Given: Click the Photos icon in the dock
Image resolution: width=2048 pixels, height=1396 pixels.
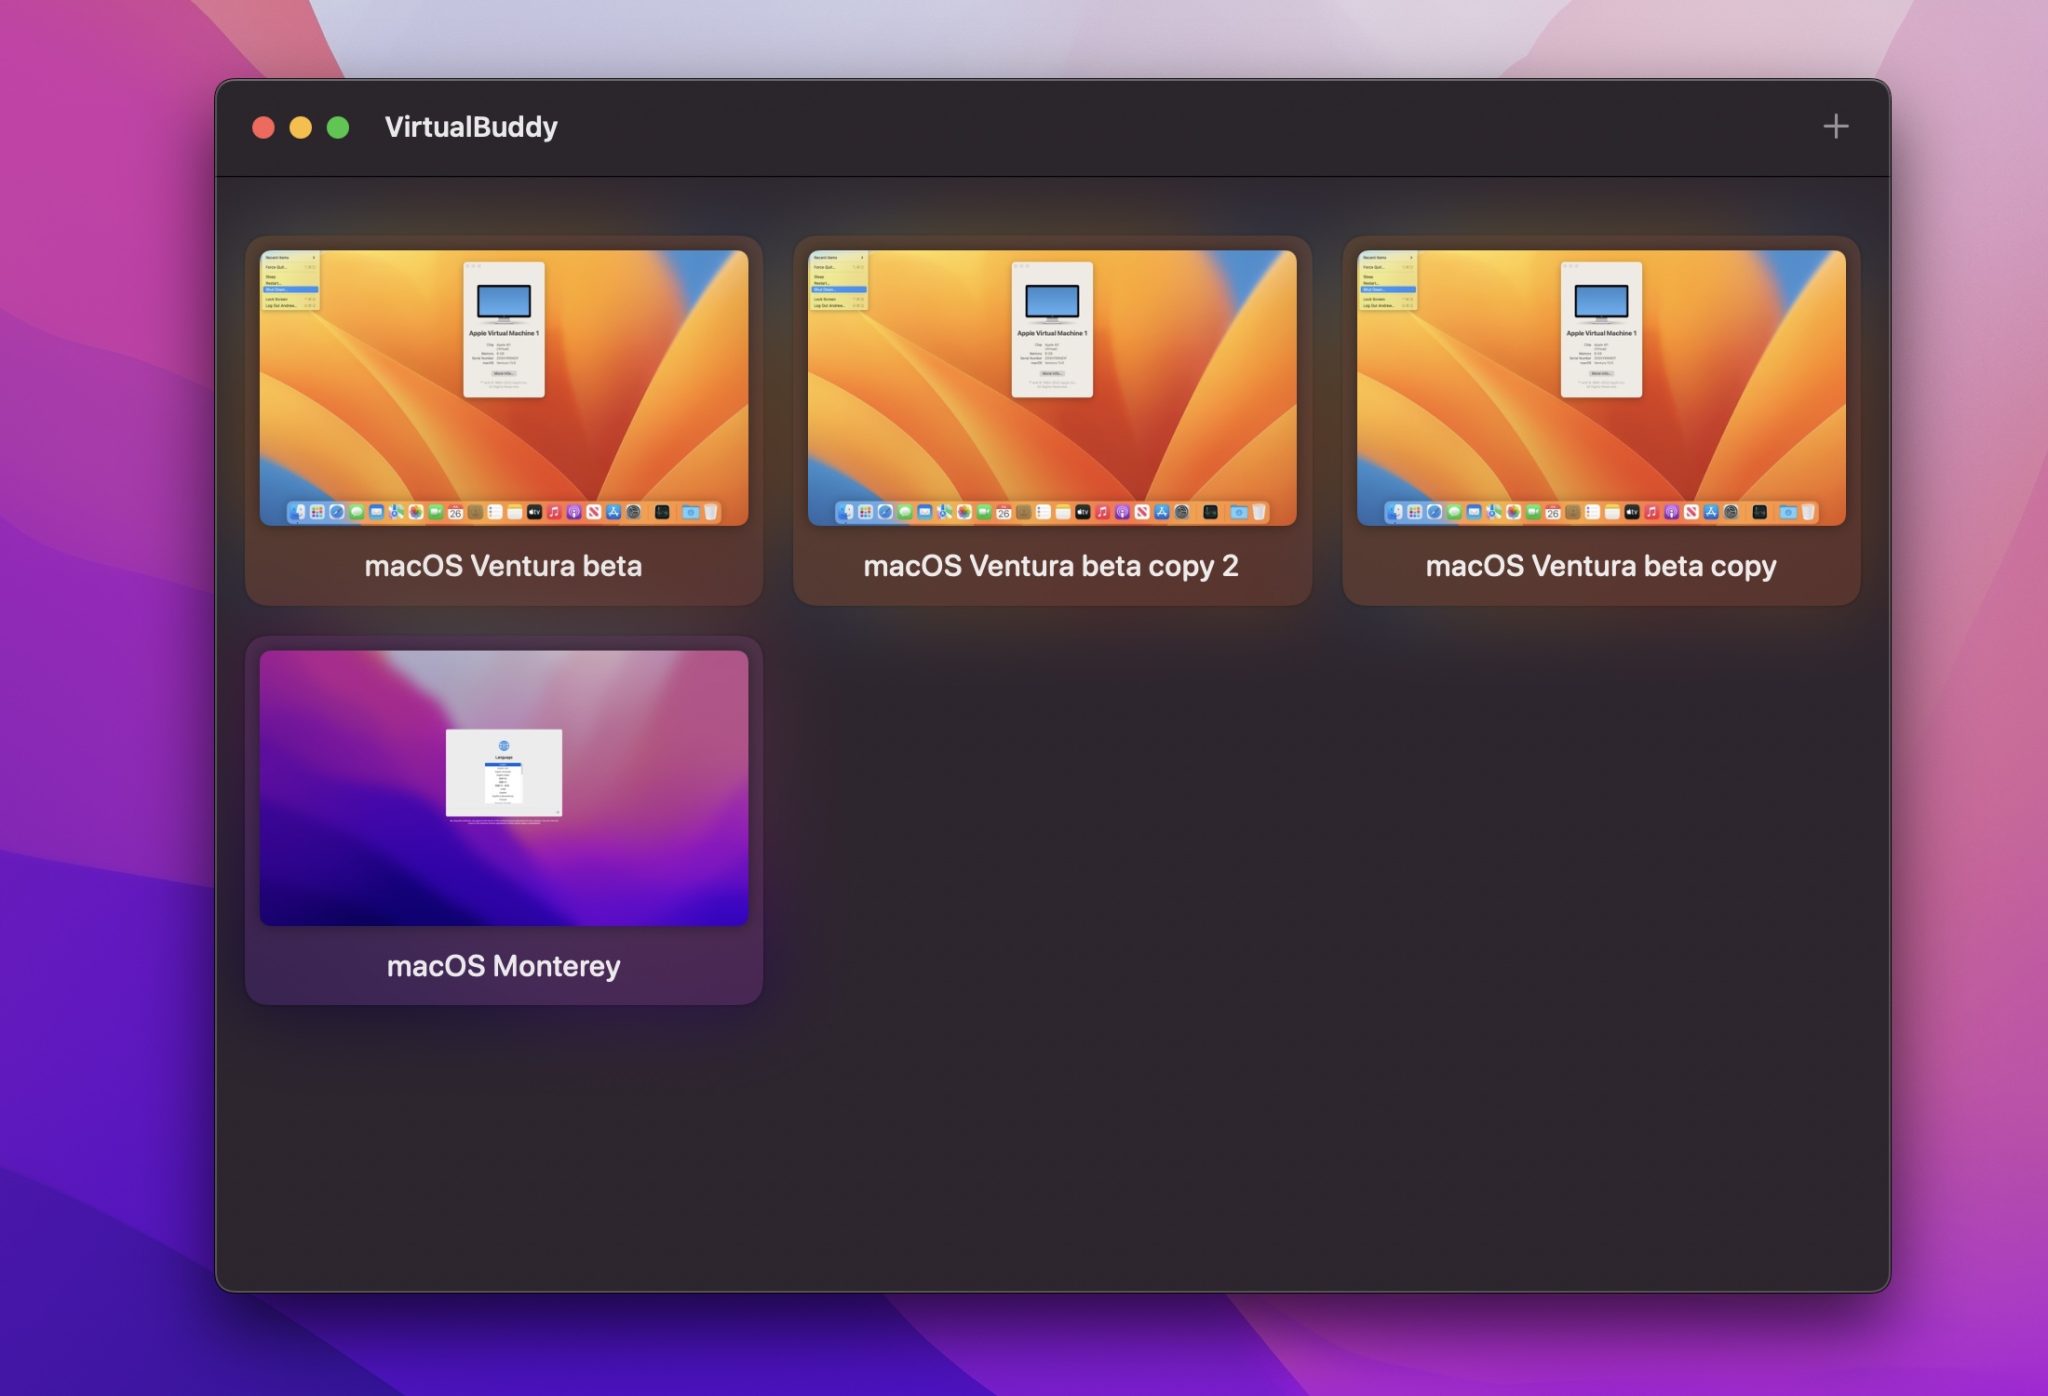Looking at the screenshot, I should coord(414,512).
